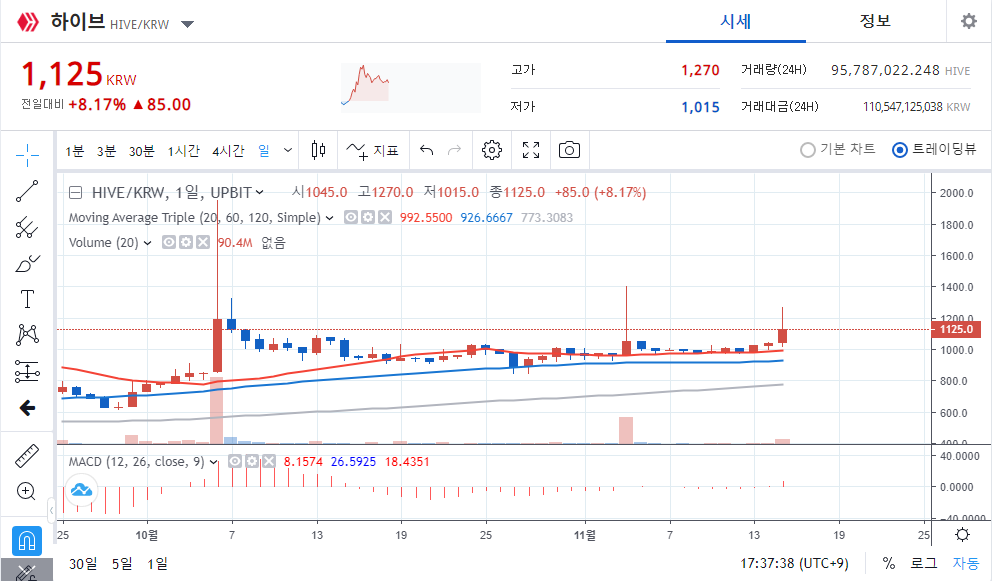The height and width of the screenshot is (581, 992).
Task: Expand HIVE/KRW symbol legend chevron
Action: click(x=259, y=192)
